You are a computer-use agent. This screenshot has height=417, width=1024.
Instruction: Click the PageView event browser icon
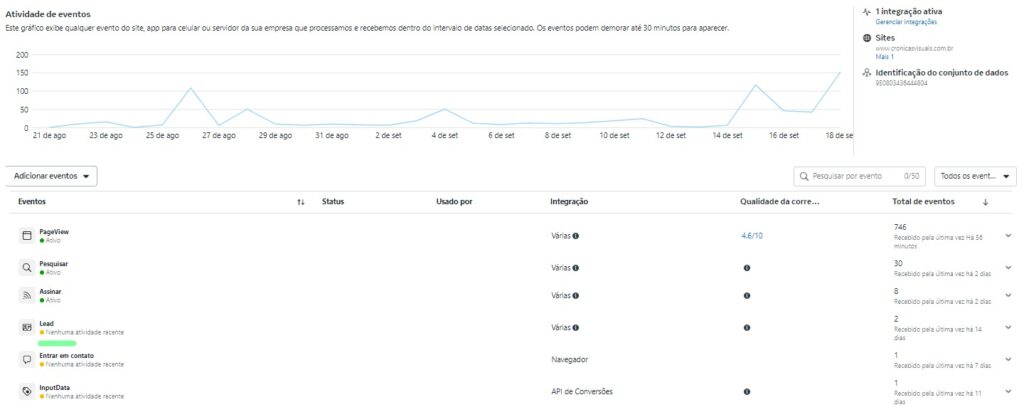[x=27, y=236]
